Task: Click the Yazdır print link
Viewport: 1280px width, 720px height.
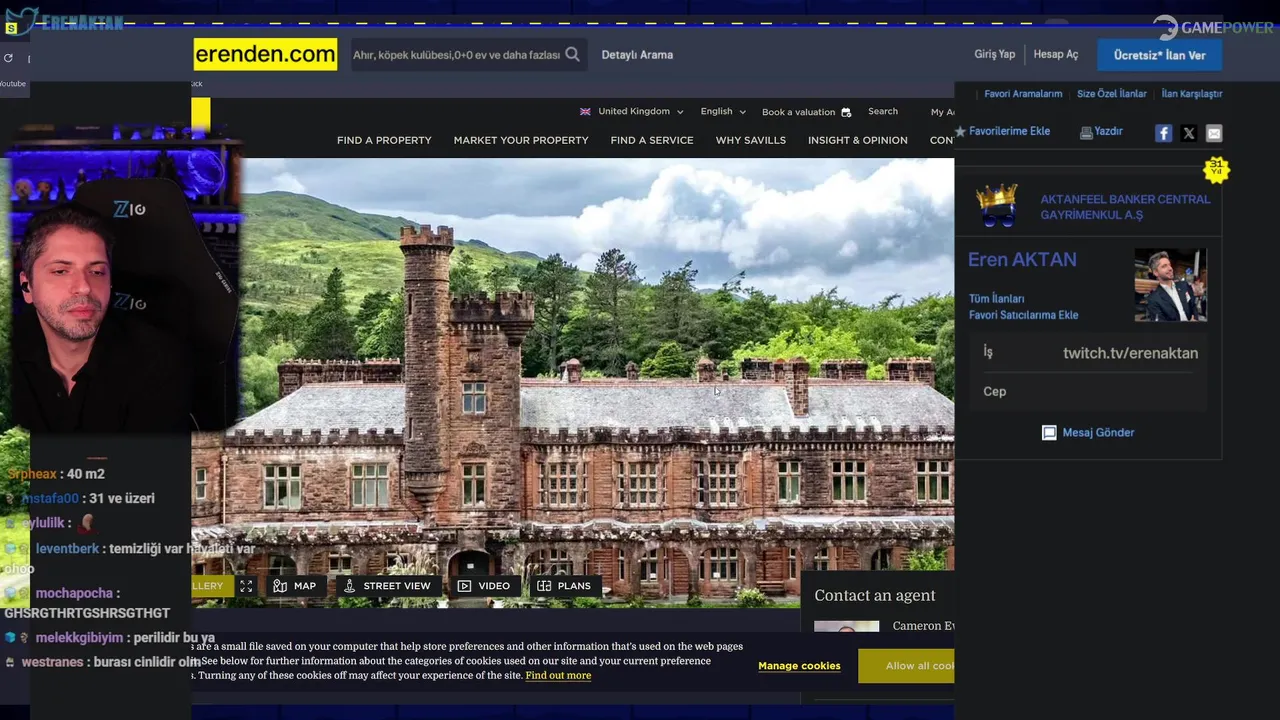Action: (x=1108, y=131)
